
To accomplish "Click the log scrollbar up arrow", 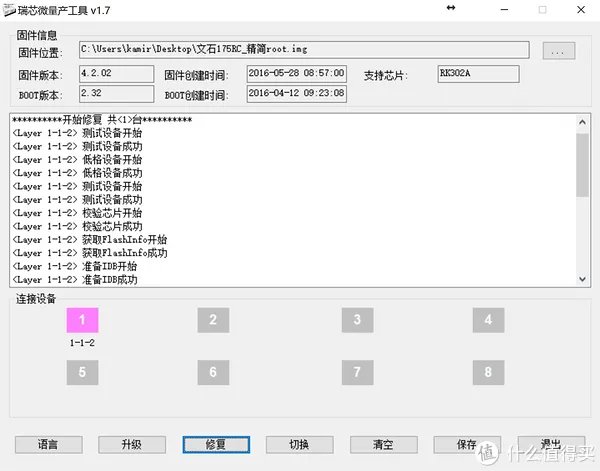I will click(x=582, y=122).
